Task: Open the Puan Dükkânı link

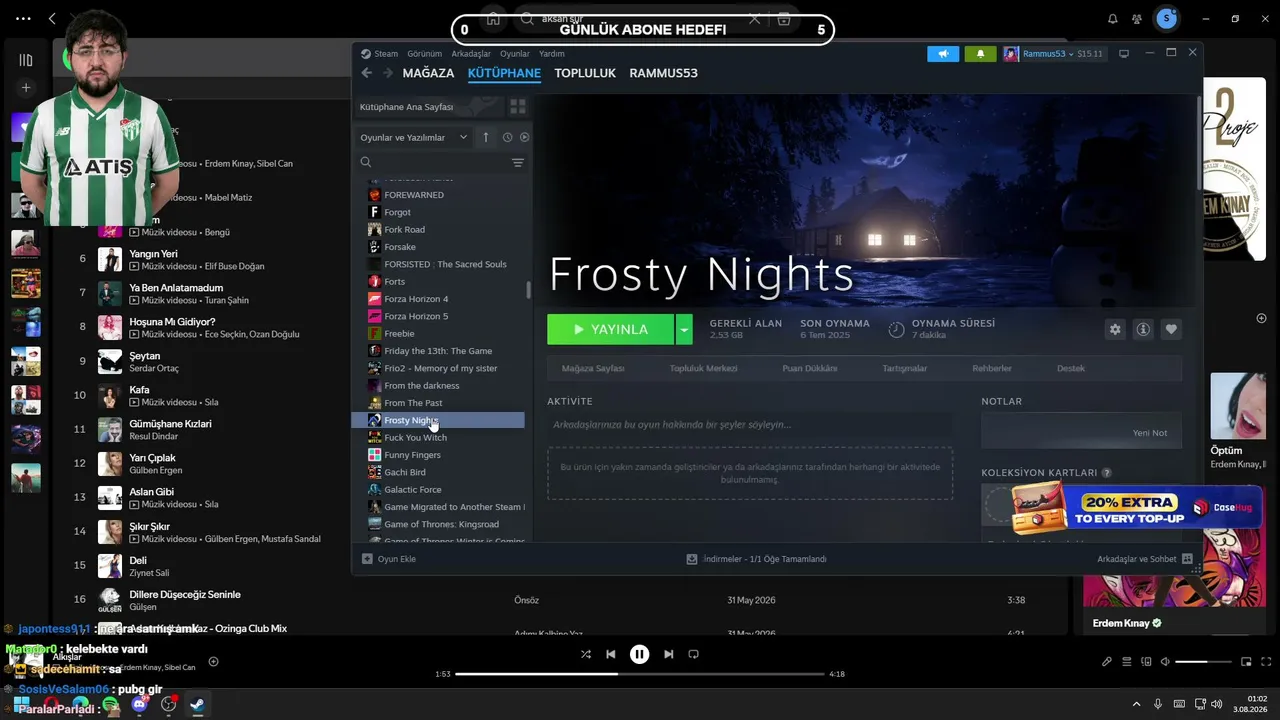Action: [810, 368]
